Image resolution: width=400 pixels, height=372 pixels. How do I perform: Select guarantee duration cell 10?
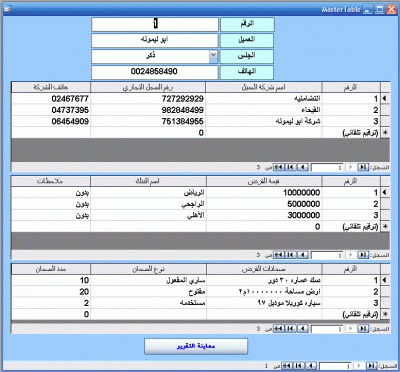51,280
